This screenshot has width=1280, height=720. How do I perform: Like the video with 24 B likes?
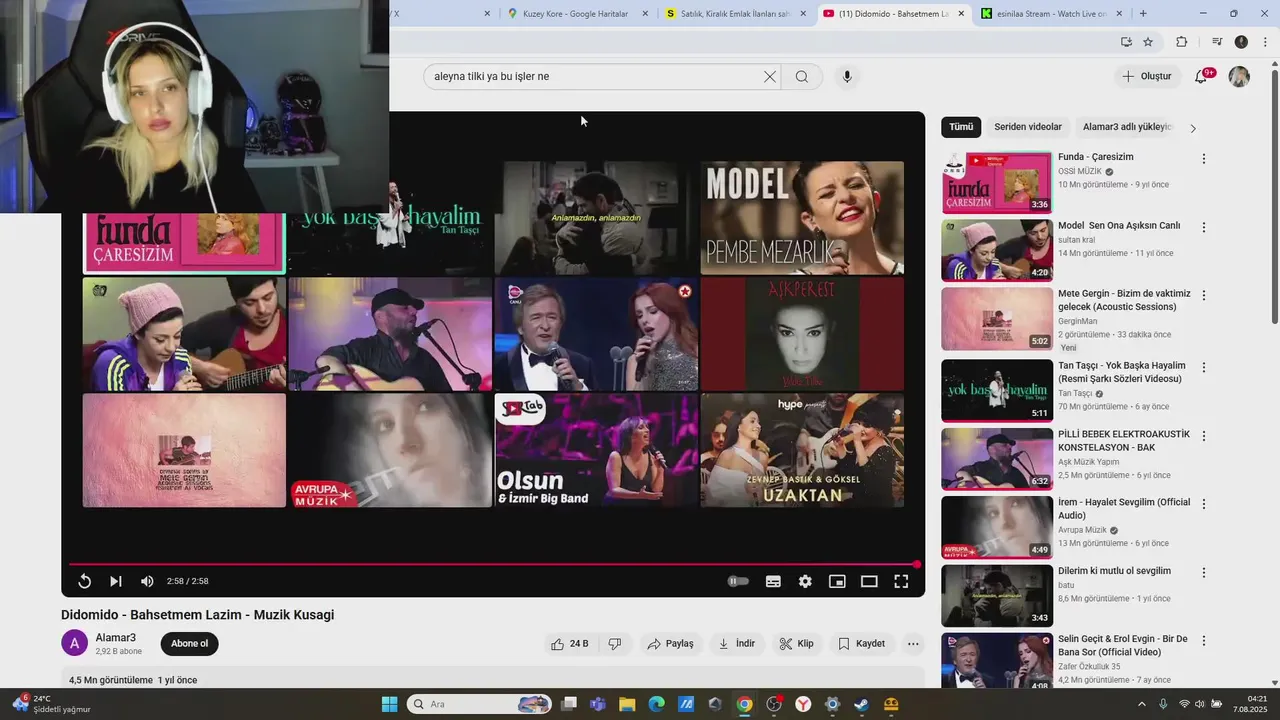tap(570, 644)
